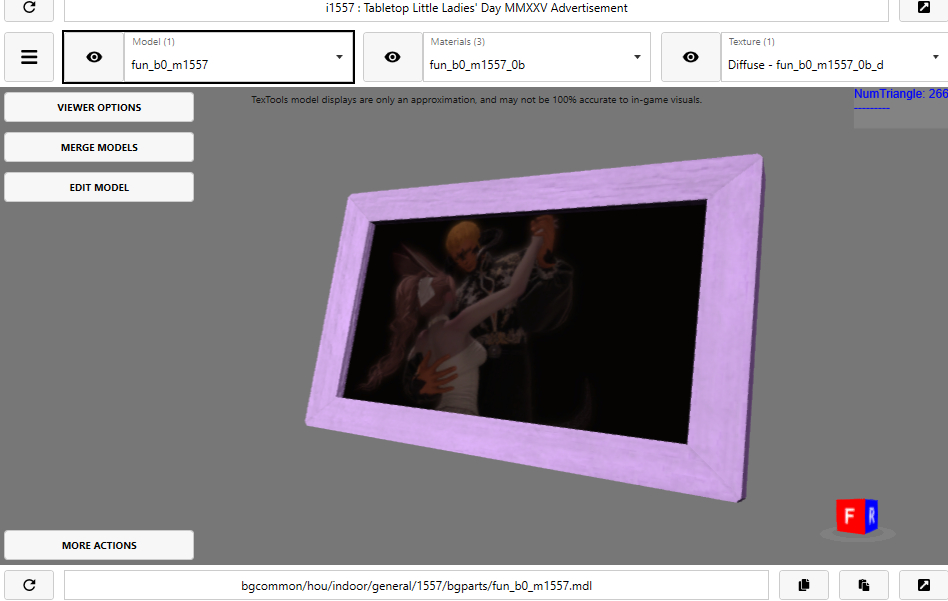Toggle the Materials eye icon

[392, 57]
